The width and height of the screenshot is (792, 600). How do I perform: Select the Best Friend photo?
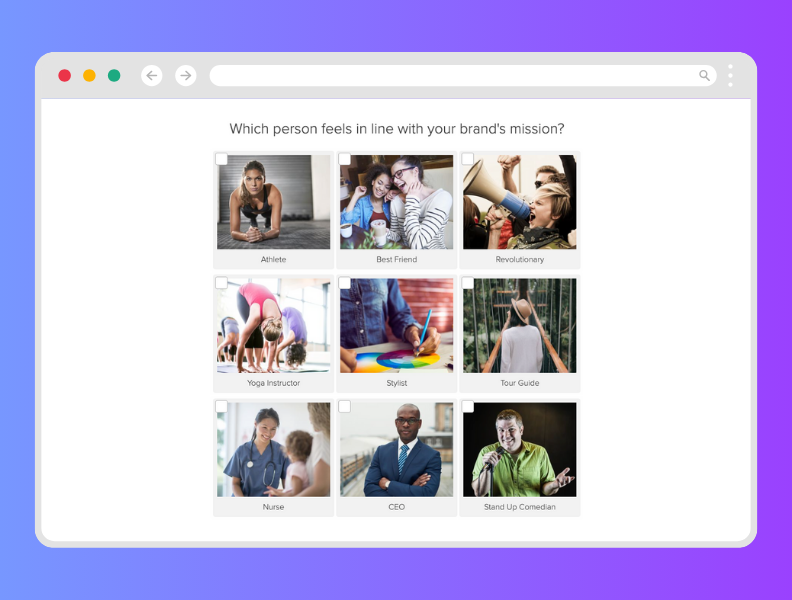click(397, 202)
